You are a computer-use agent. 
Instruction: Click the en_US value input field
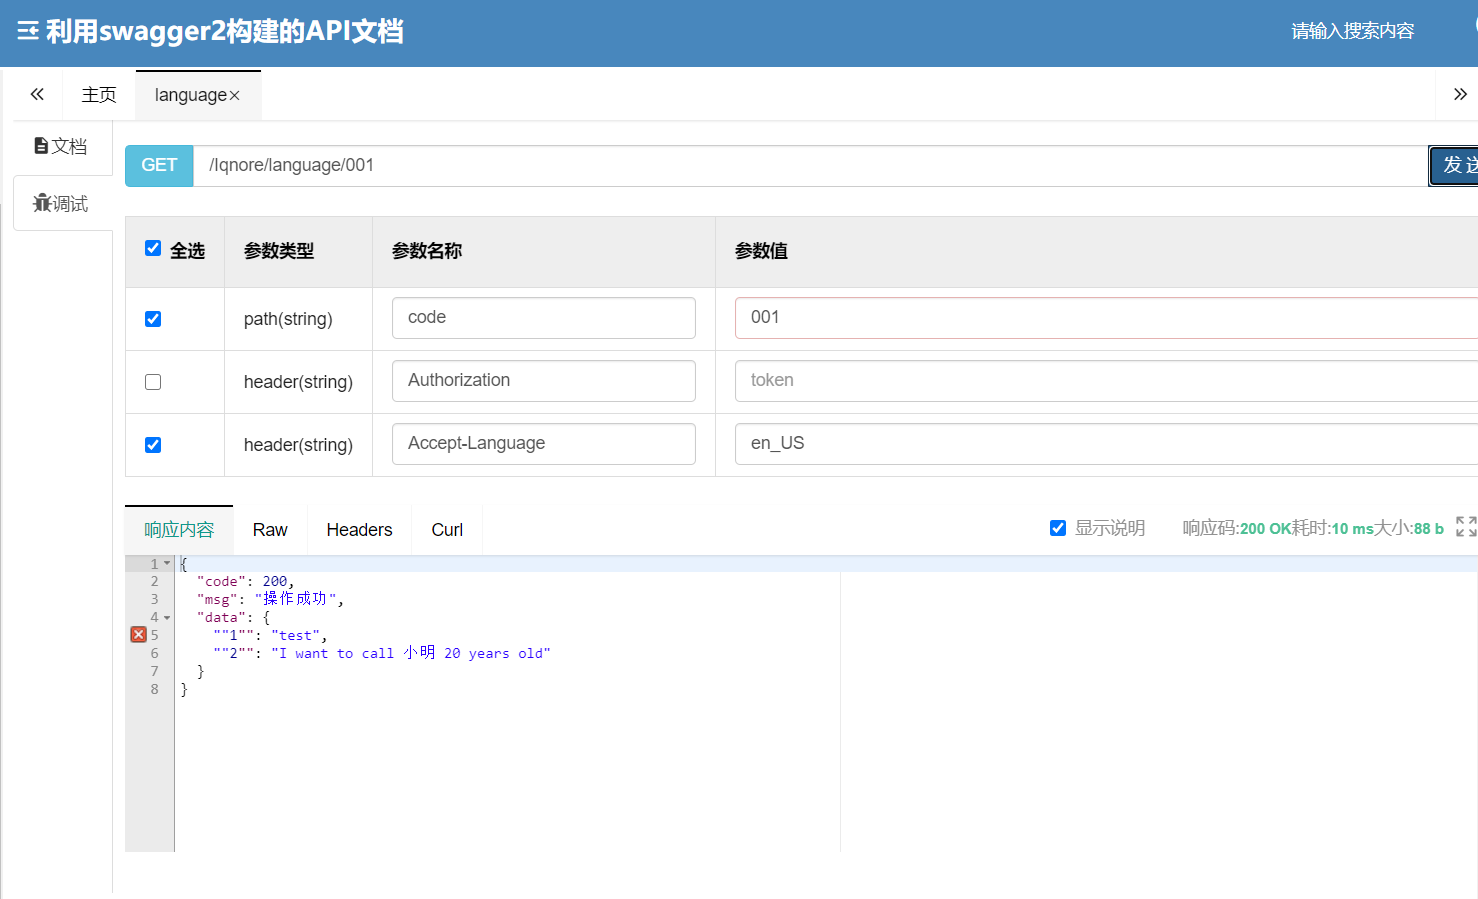(x=1106, y=444)
